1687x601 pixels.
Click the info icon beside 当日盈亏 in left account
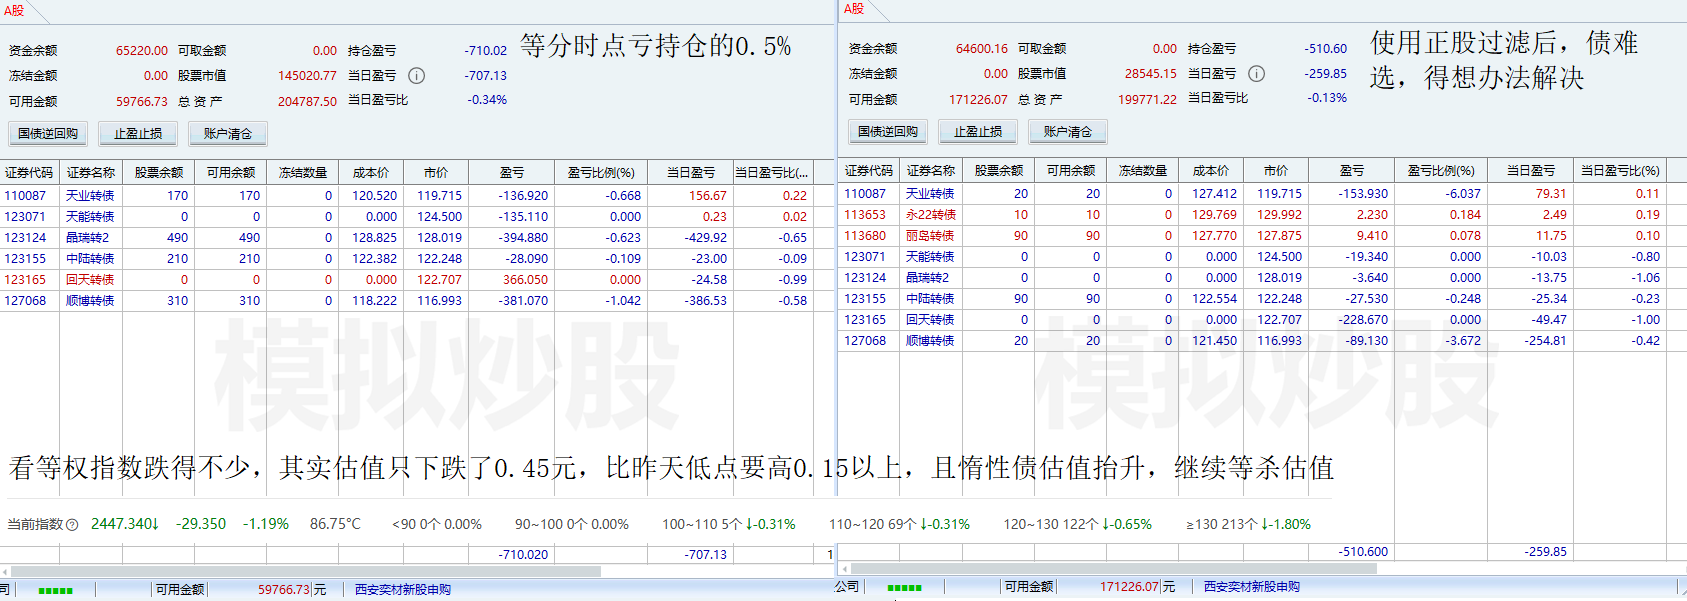coord(417,75)
